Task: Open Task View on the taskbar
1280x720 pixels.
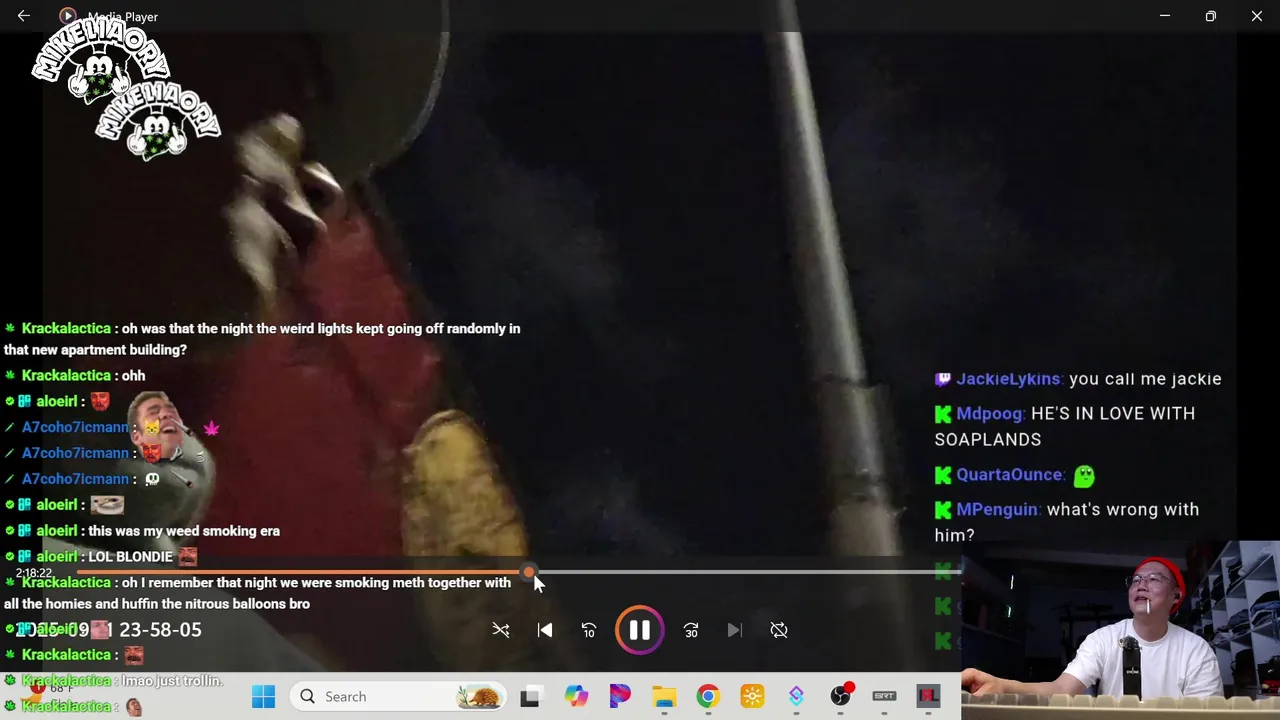Action: point(530,696)
